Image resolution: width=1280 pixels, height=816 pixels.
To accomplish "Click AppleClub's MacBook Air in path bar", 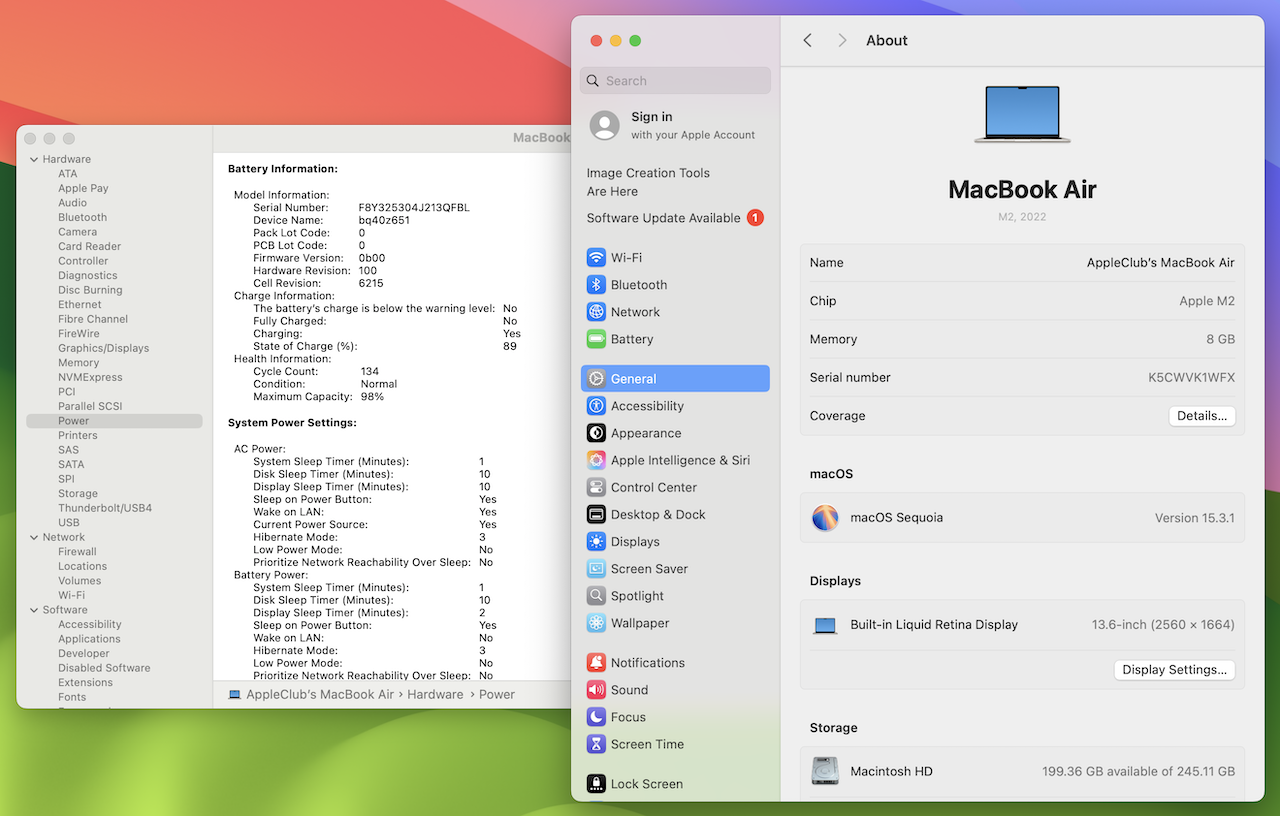I will 320,694.
